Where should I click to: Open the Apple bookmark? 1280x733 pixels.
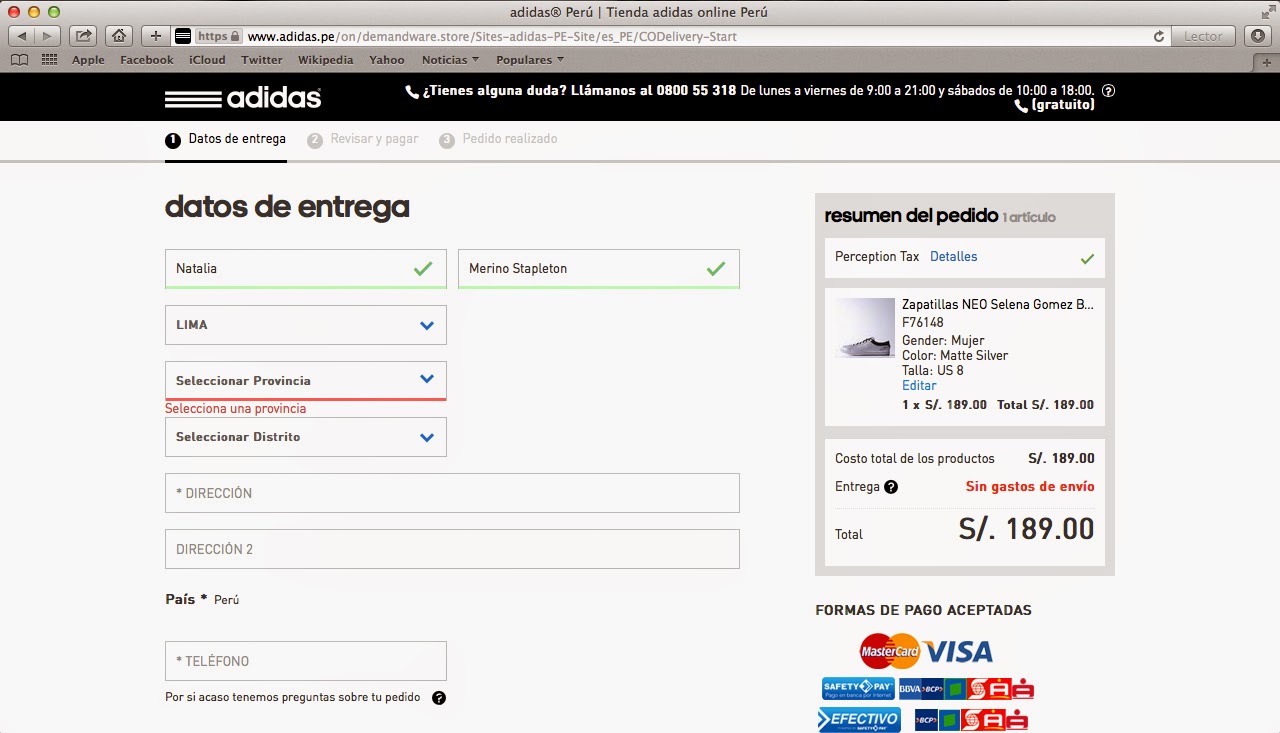click(88, 60)
